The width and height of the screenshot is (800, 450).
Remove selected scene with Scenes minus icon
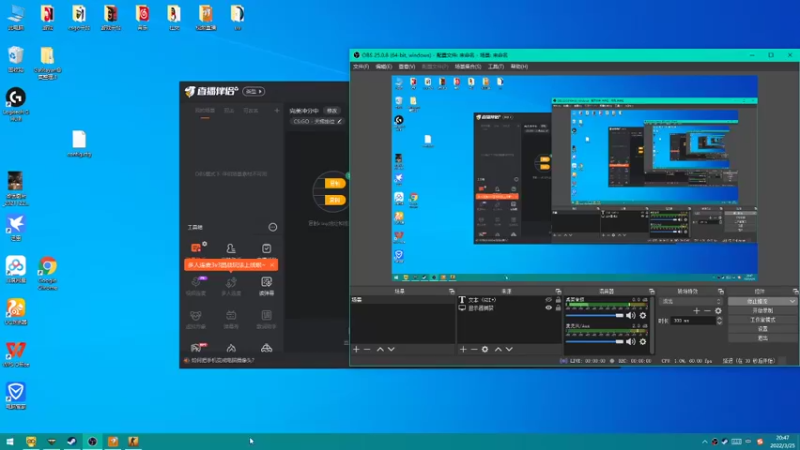coord(367,349)
